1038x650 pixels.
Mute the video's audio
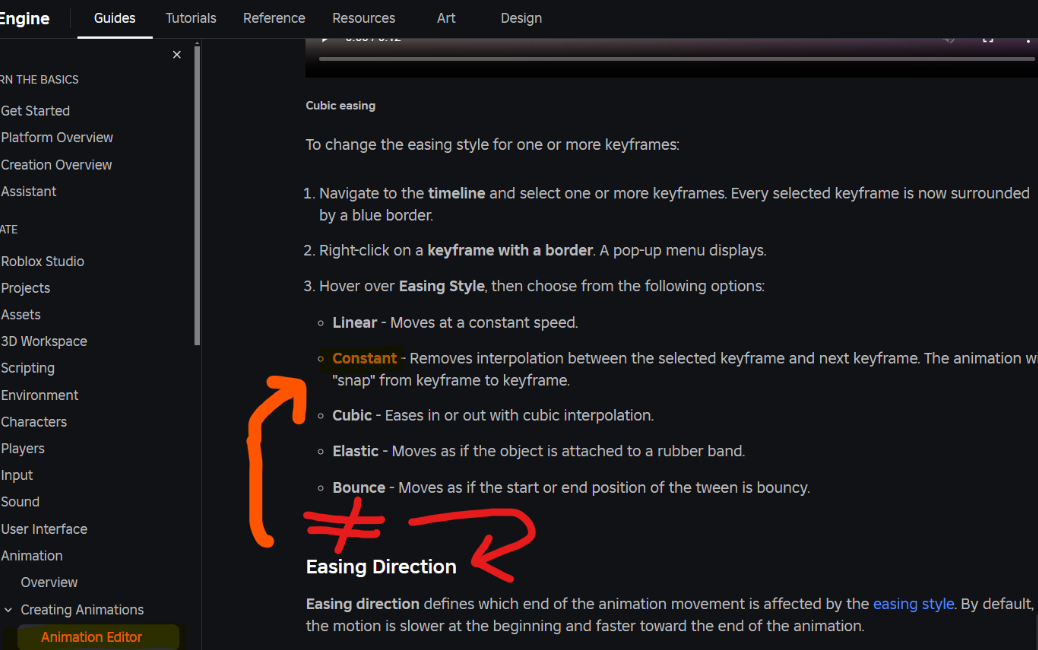pos(948,38)
